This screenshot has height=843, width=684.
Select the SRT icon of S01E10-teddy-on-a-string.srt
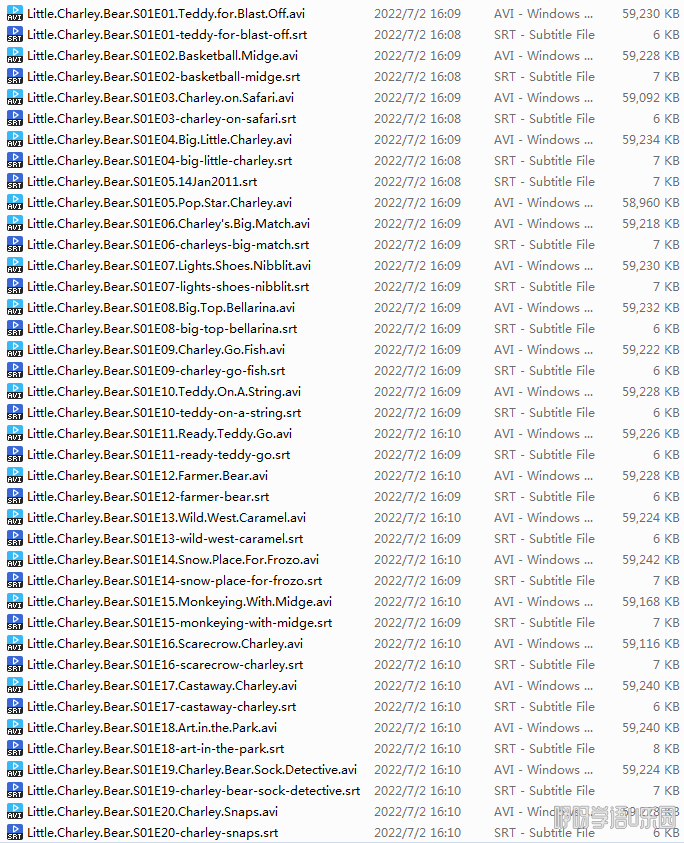15,412
